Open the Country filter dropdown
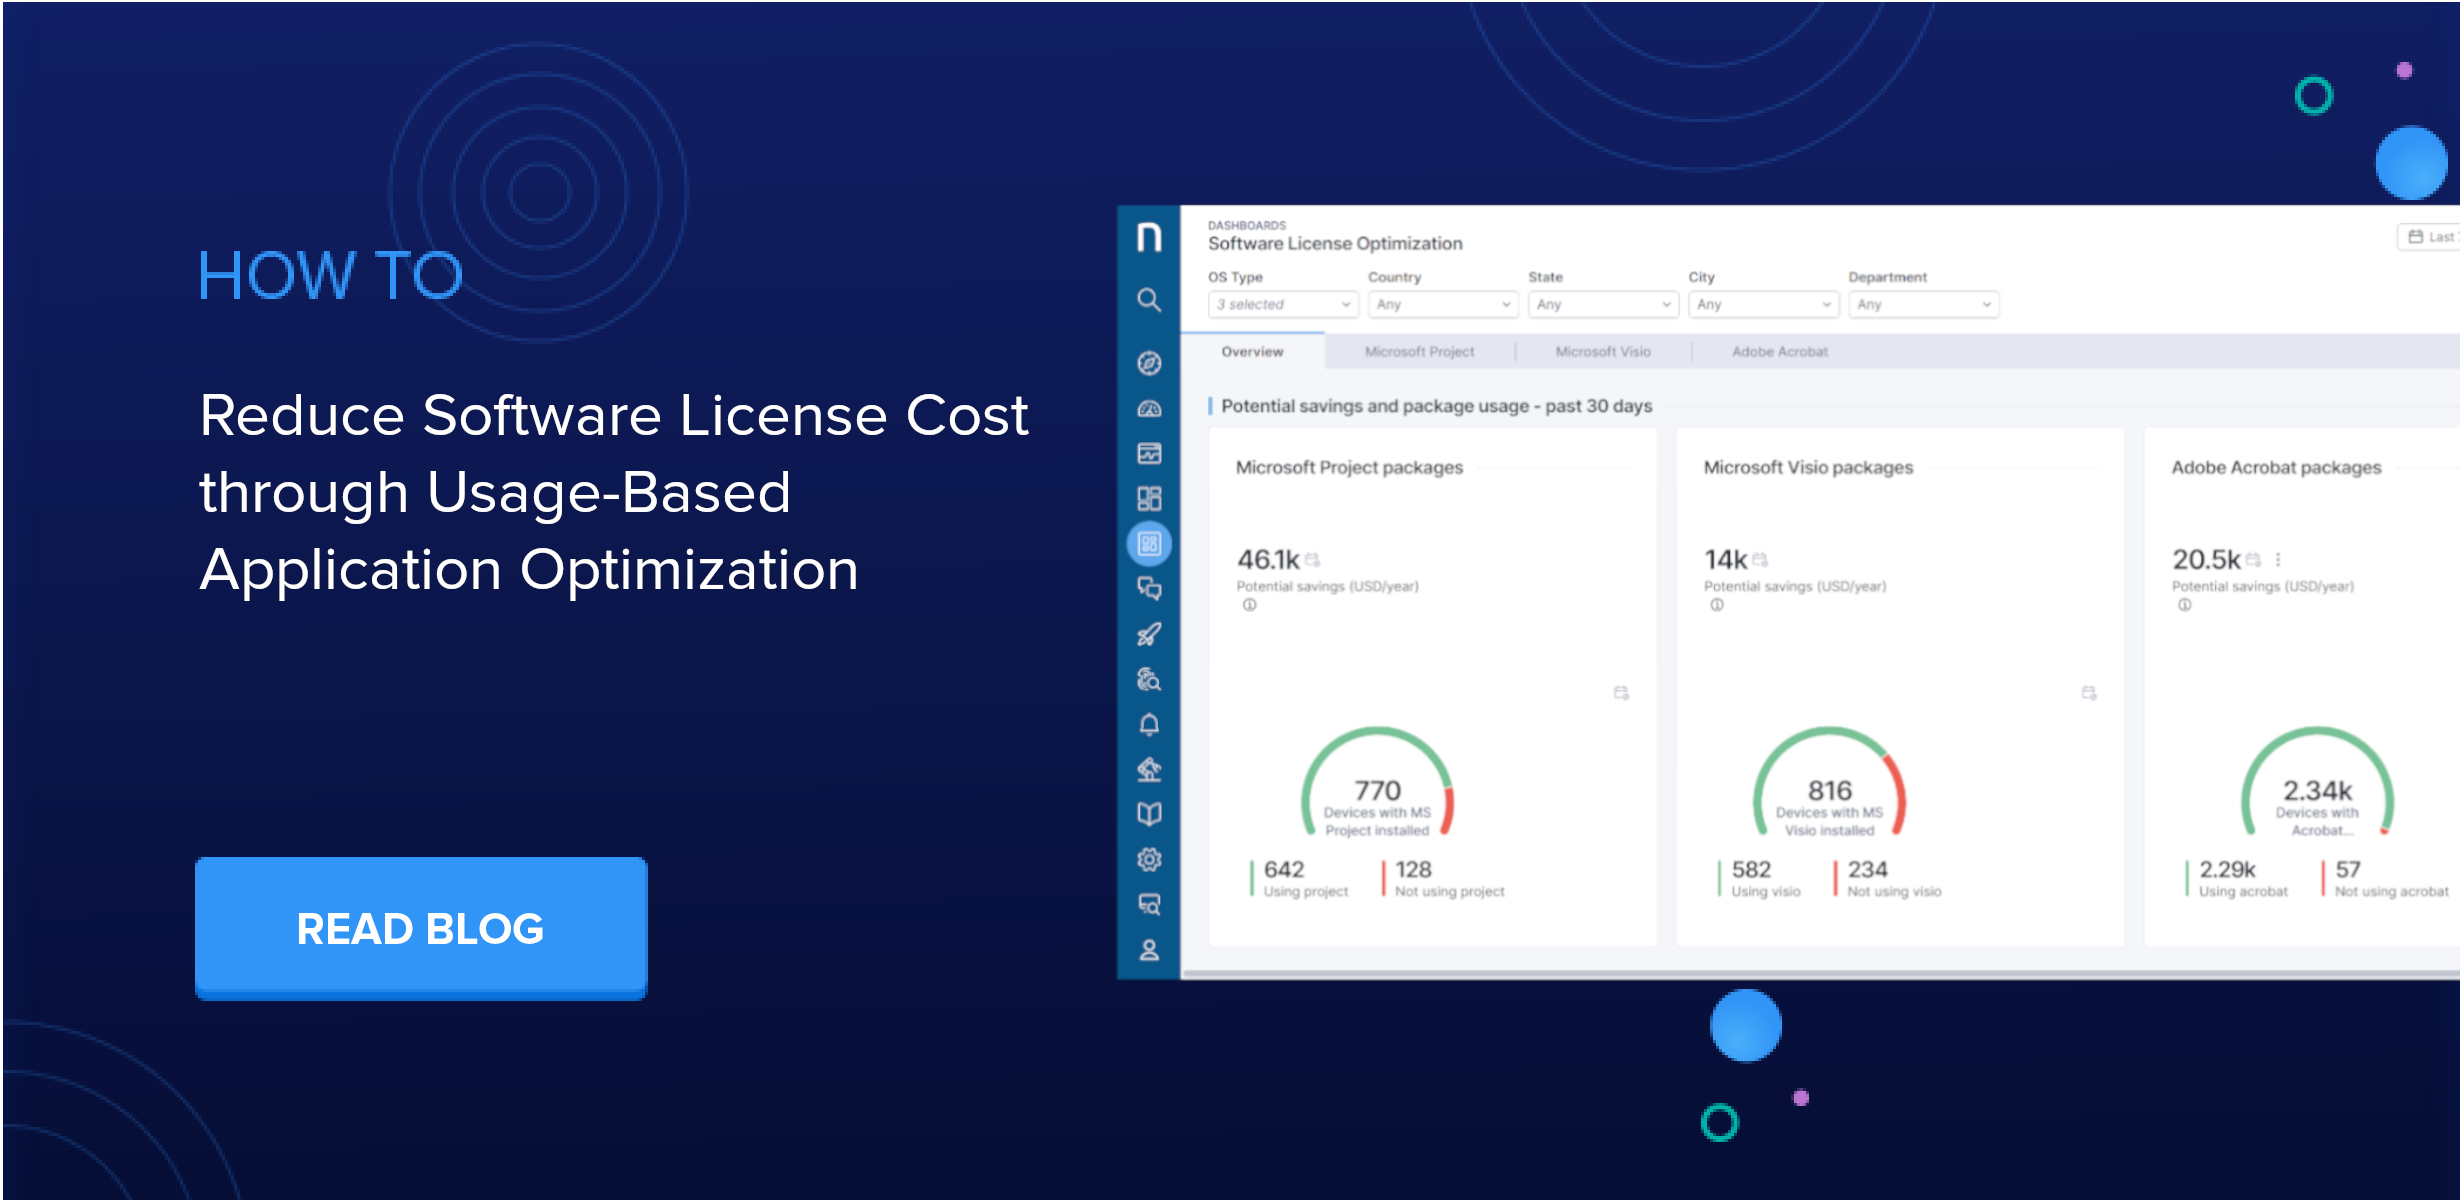This screenshot has width=2460, height=1200. coord(1442,304)
